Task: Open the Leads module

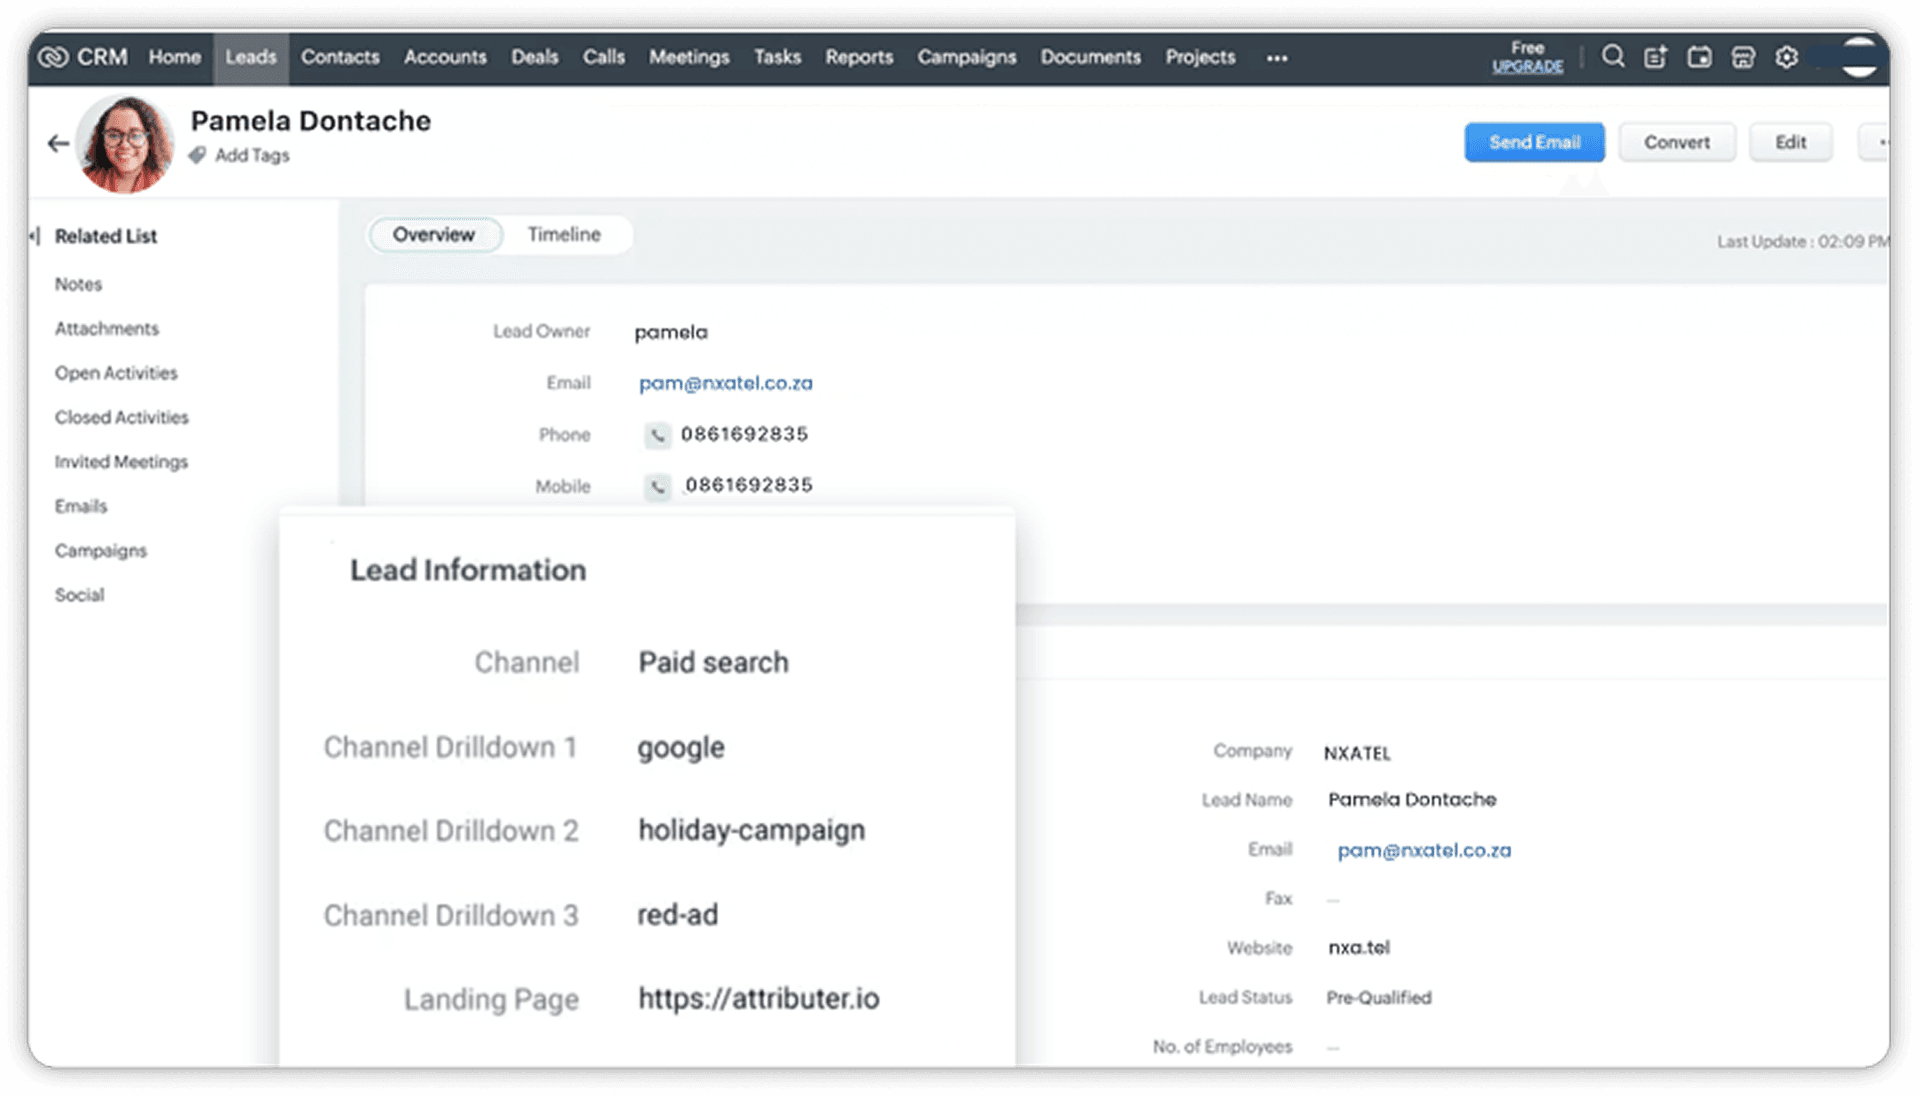Action: (250, 57)
